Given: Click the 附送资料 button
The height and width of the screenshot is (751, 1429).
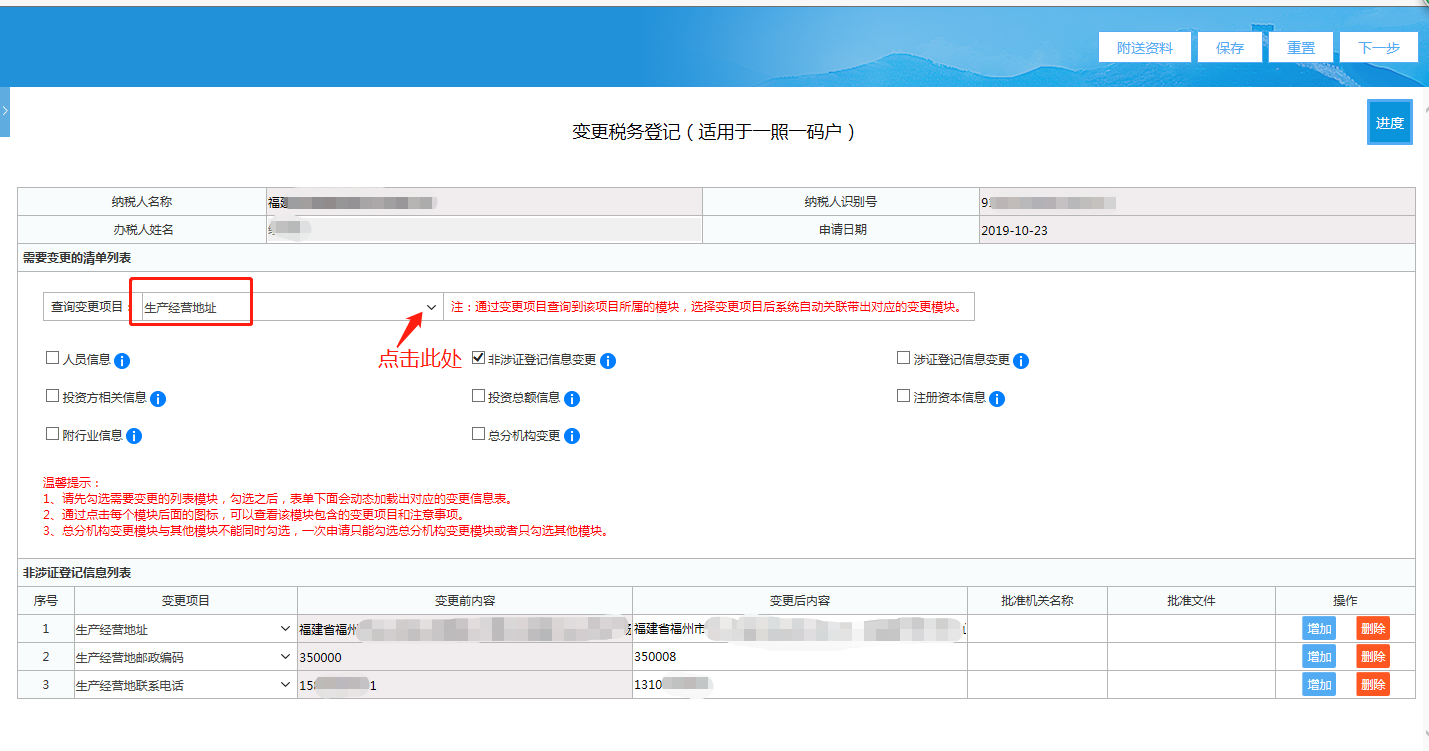Looking at the screenshot, I should point(1145,48).
